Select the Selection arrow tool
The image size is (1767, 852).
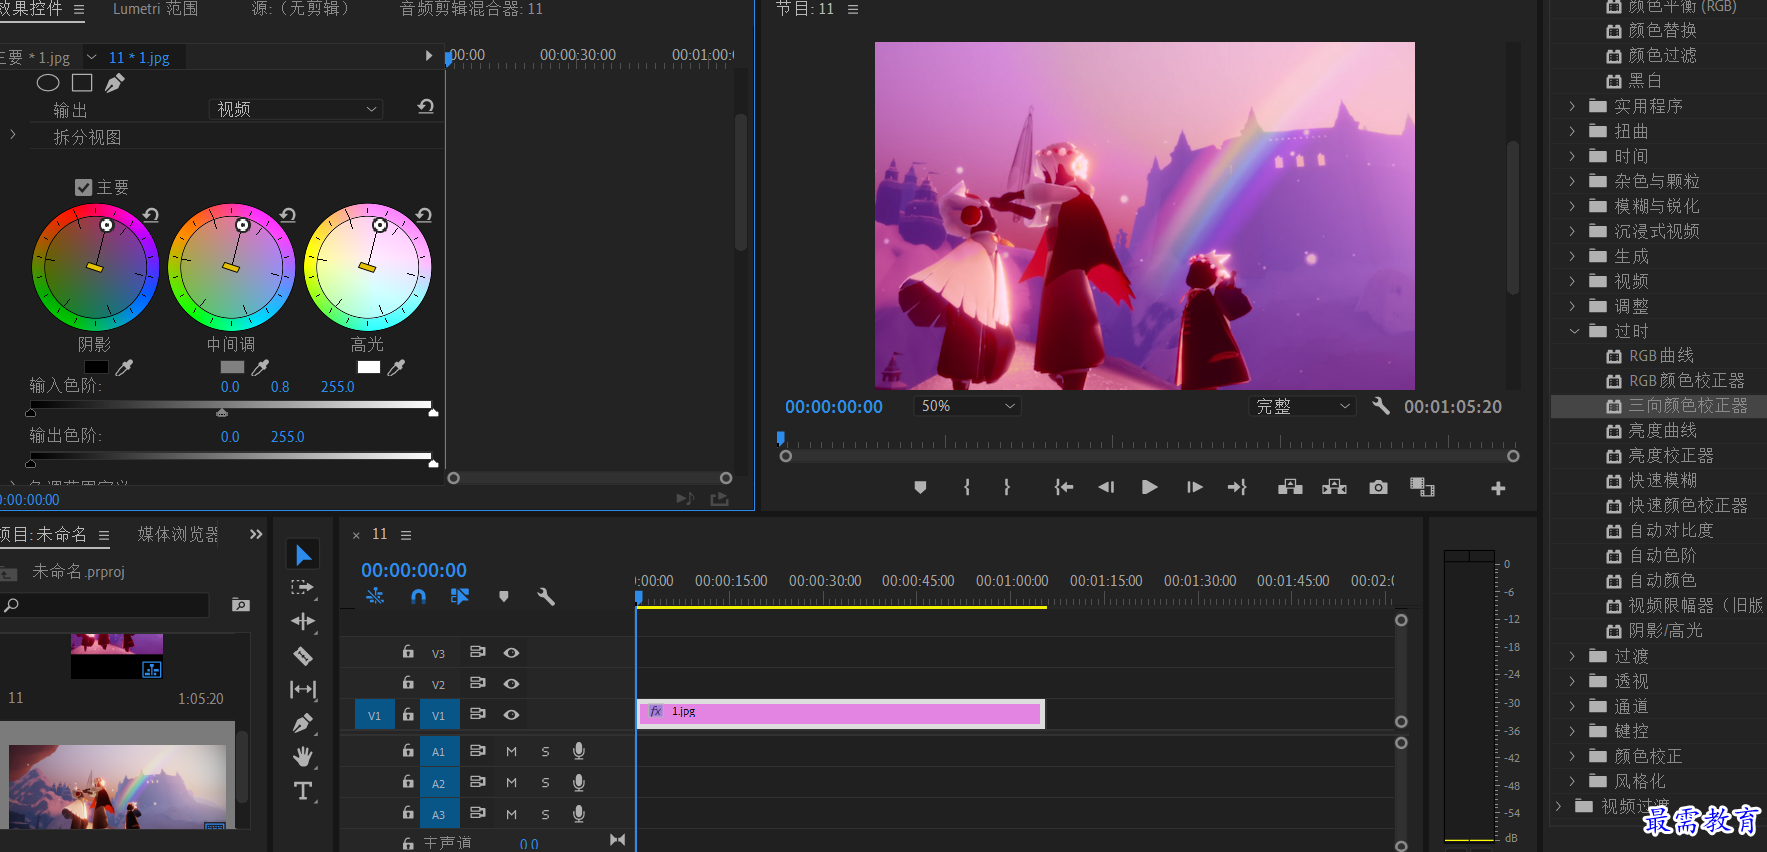303,554
